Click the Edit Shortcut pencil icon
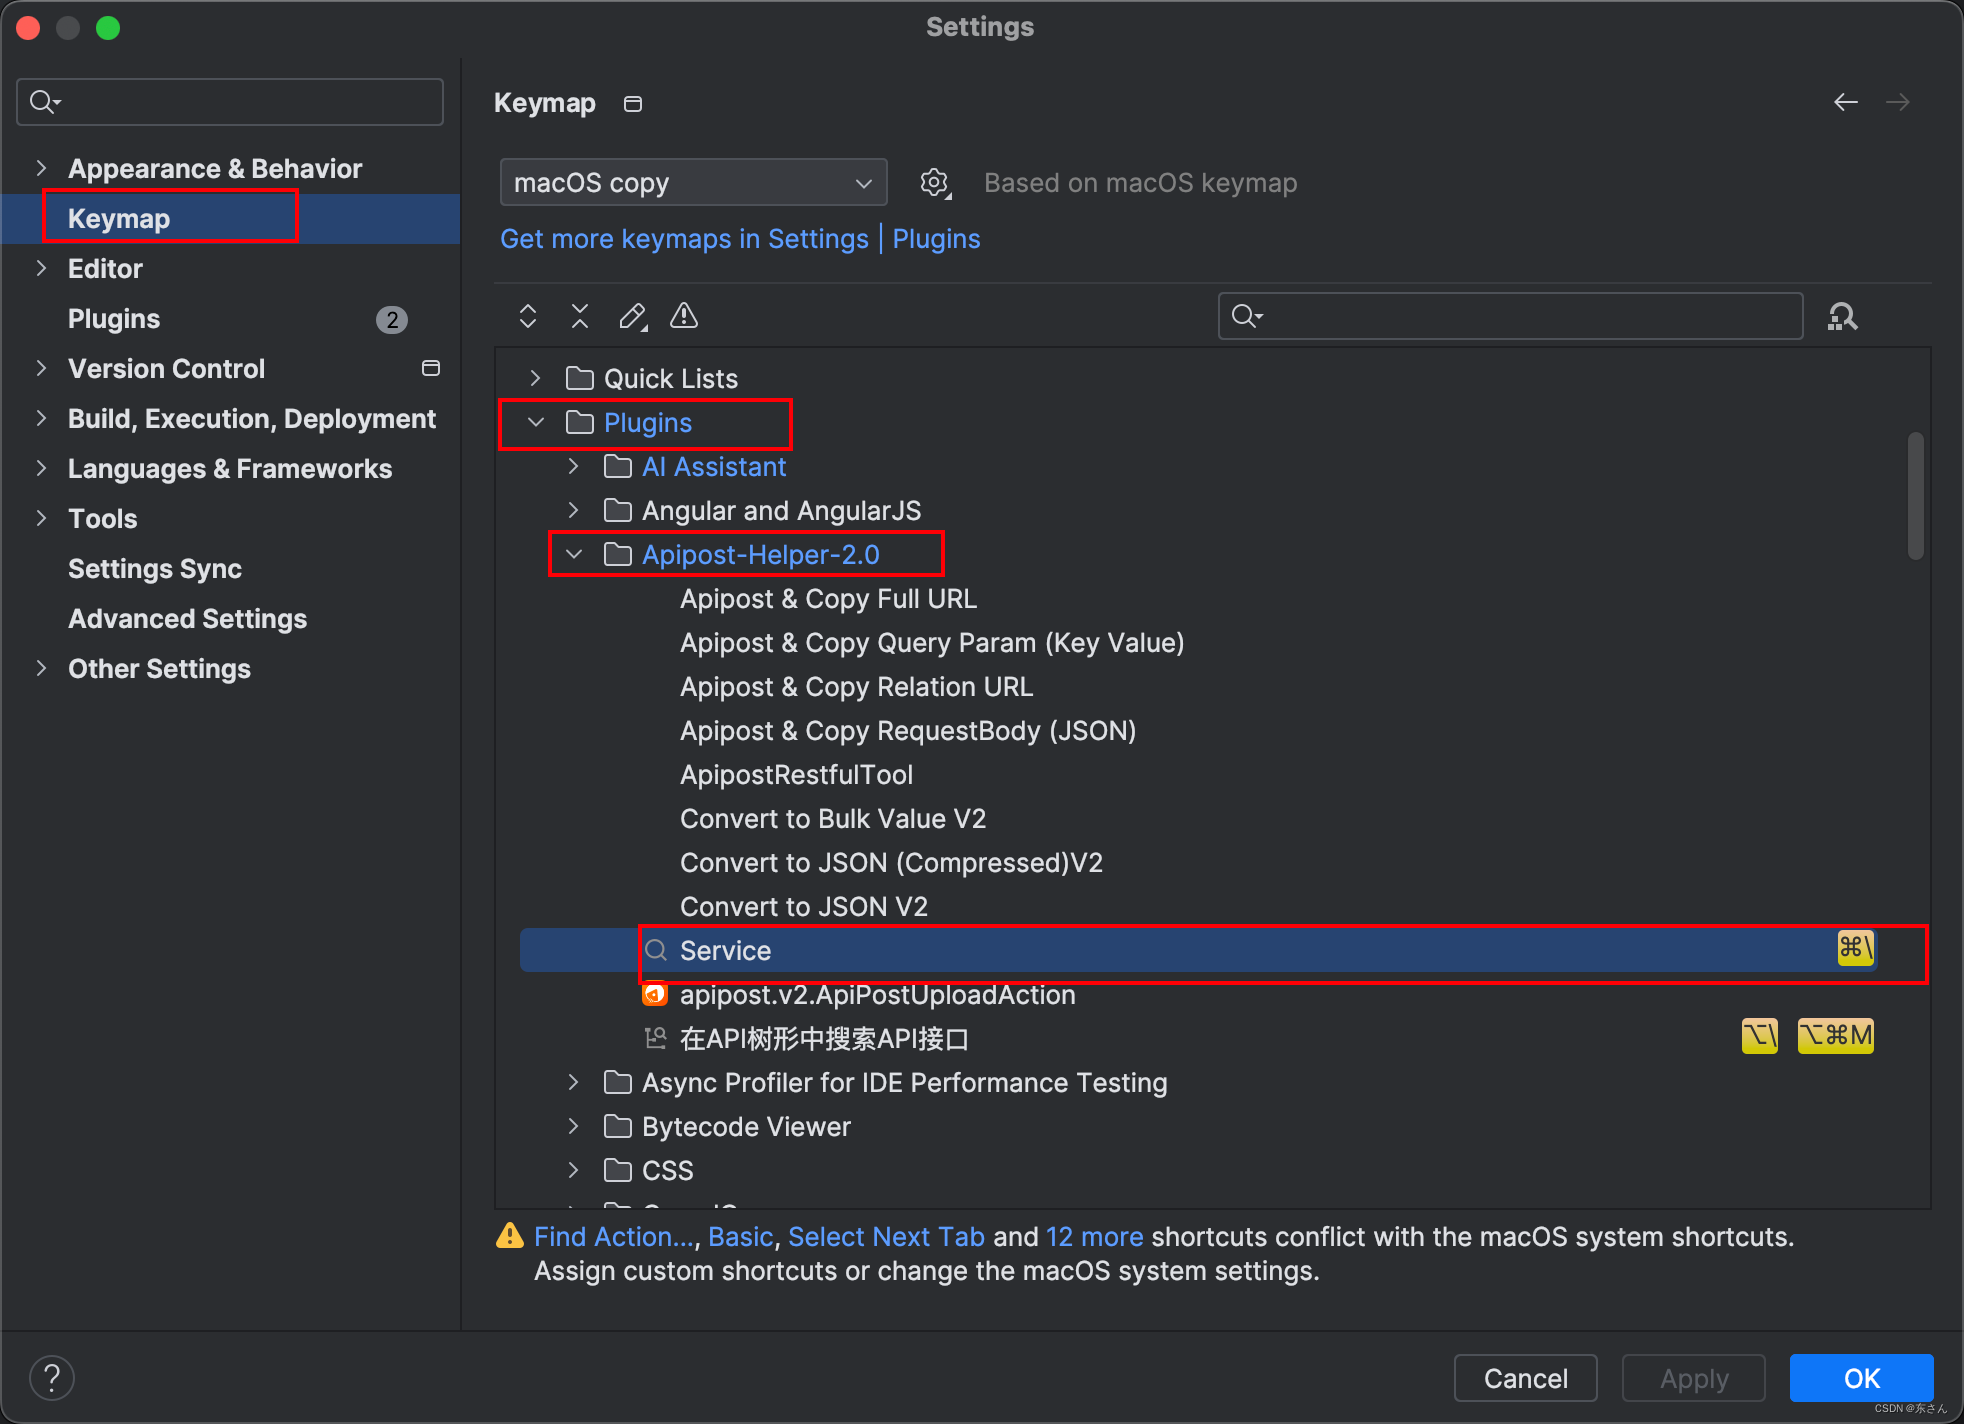 (632, 317)
